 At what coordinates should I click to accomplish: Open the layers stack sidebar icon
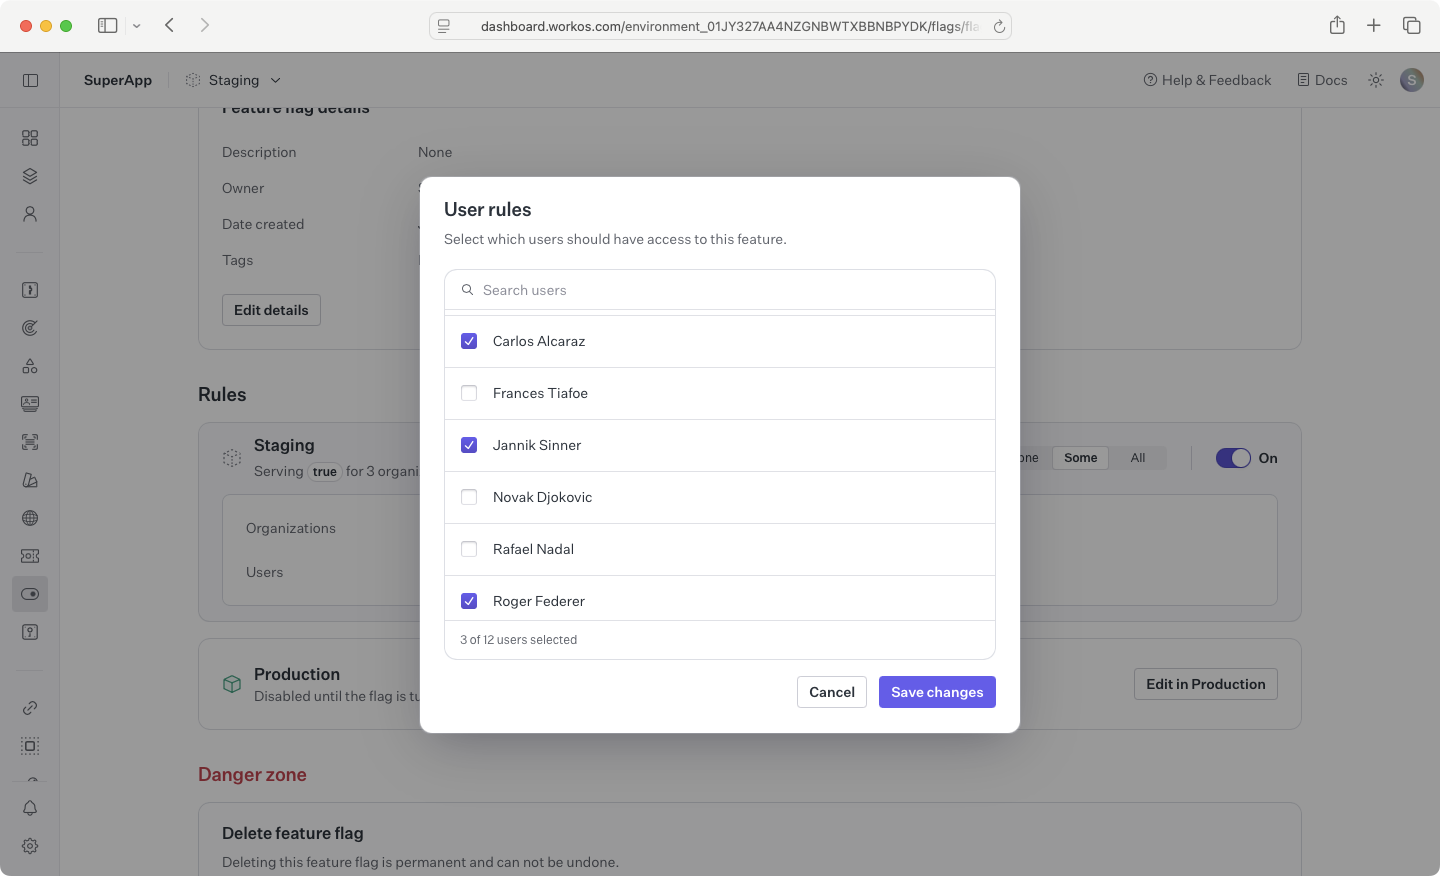(30, 176)
